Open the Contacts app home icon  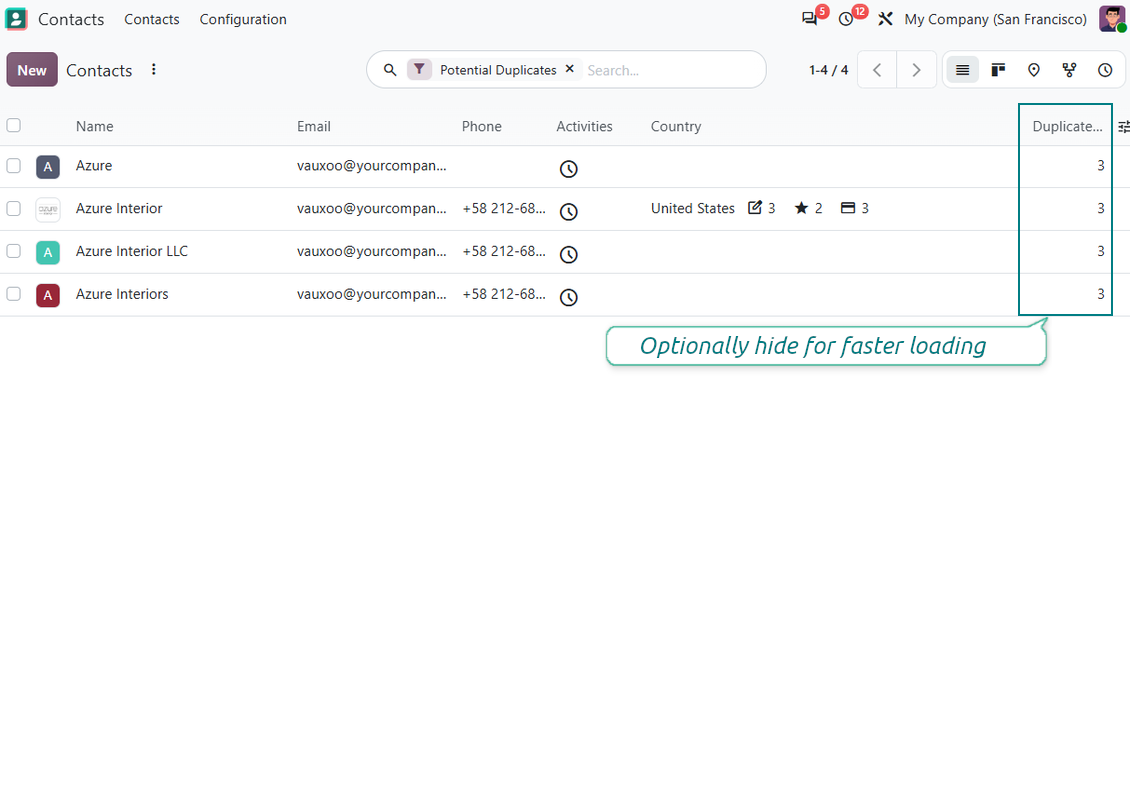pos(16,19)
